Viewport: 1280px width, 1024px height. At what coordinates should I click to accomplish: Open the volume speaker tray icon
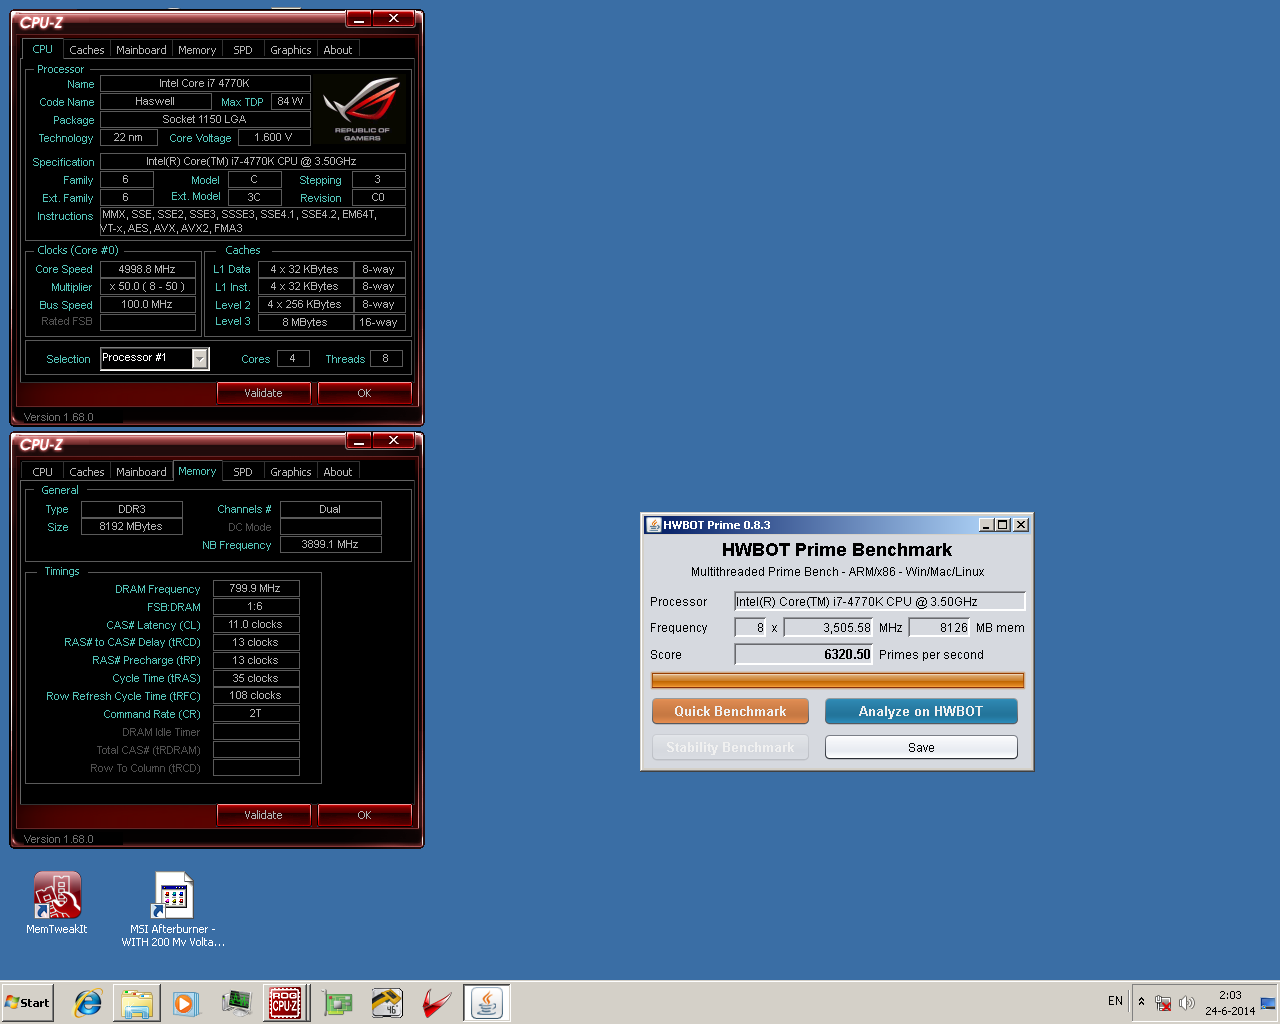point(1187,1003)
